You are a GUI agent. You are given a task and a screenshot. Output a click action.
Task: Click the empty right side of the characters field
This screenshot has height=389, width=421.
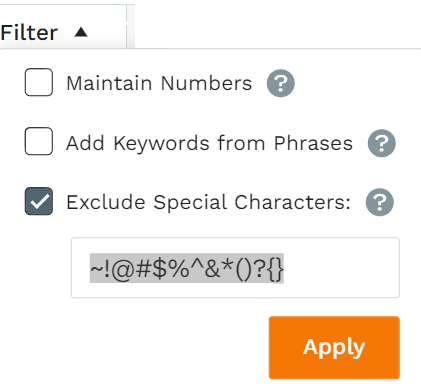tap(340, 268)
